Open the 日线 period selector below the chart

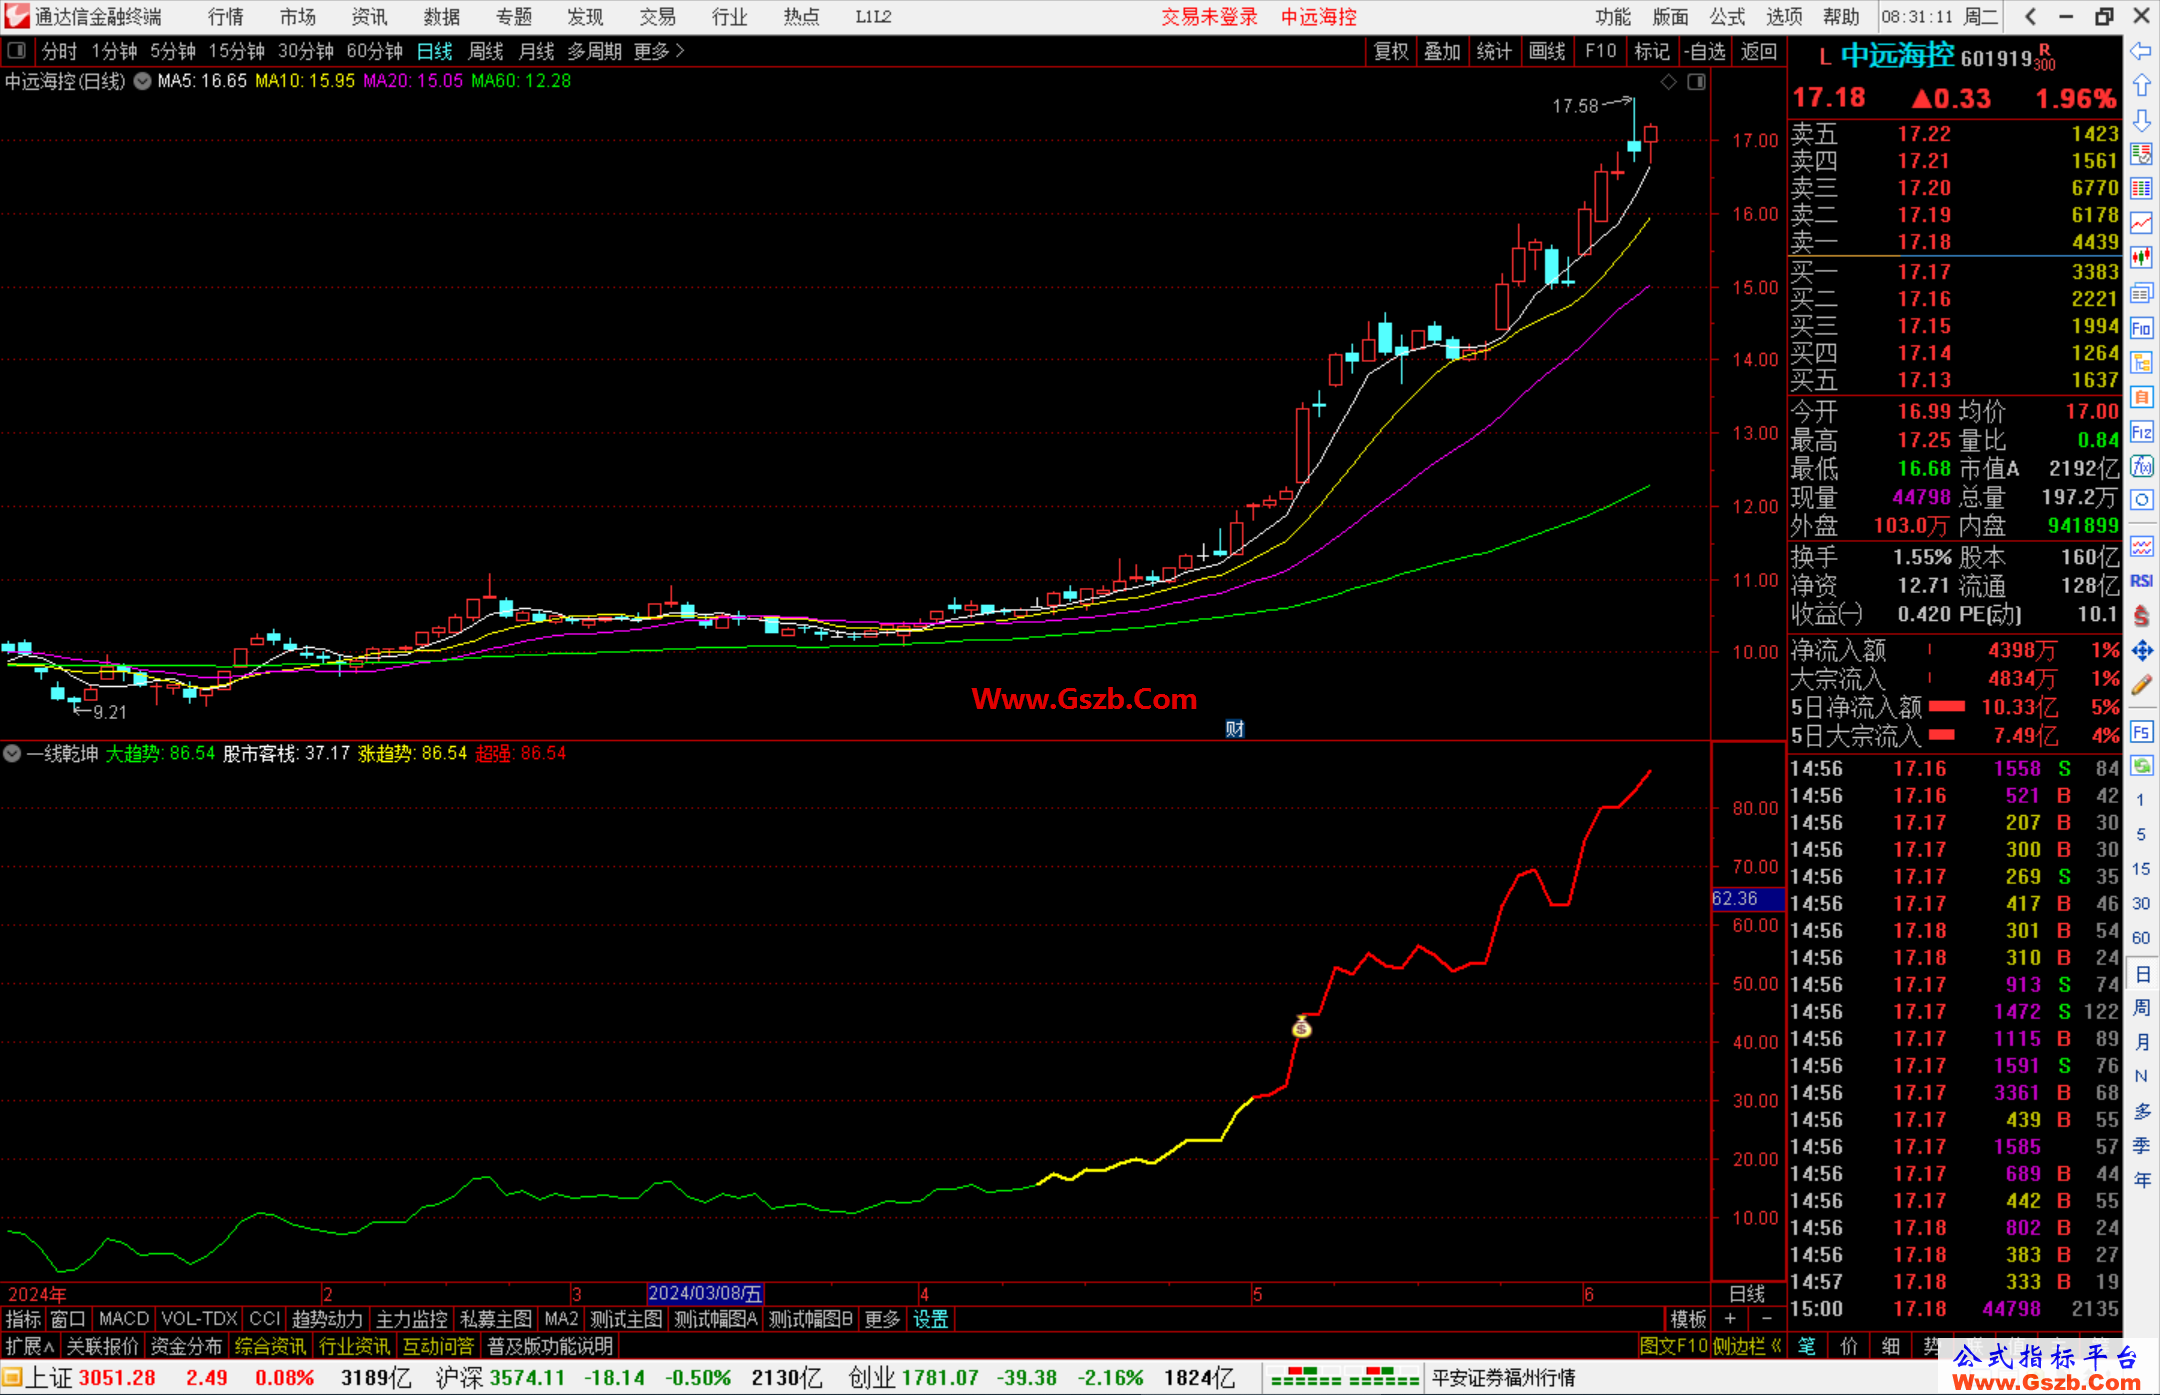(x=1747, y=1294)
